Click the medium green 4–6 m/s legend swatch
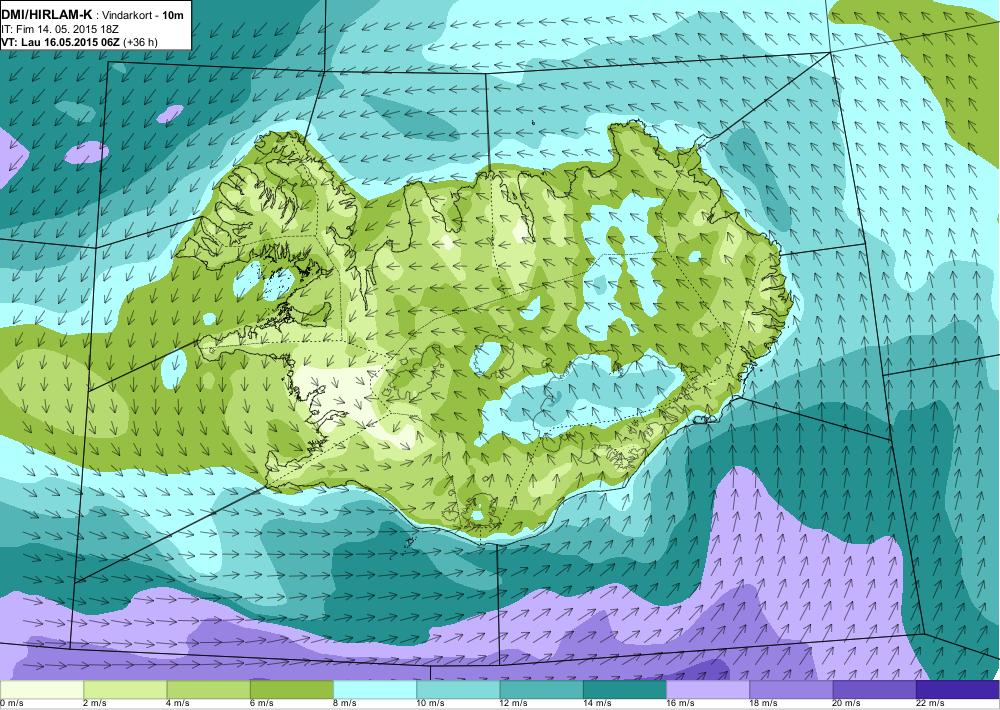 [209, 690]
